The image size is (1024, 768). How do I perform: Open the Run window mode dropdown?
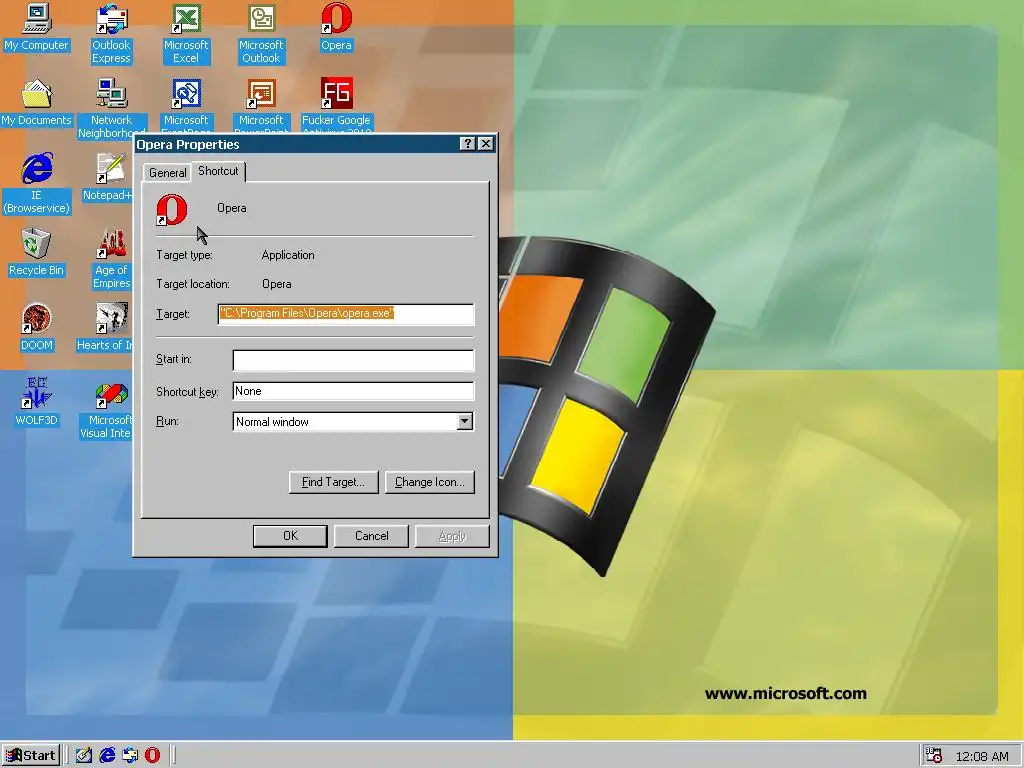click(464, 421)
